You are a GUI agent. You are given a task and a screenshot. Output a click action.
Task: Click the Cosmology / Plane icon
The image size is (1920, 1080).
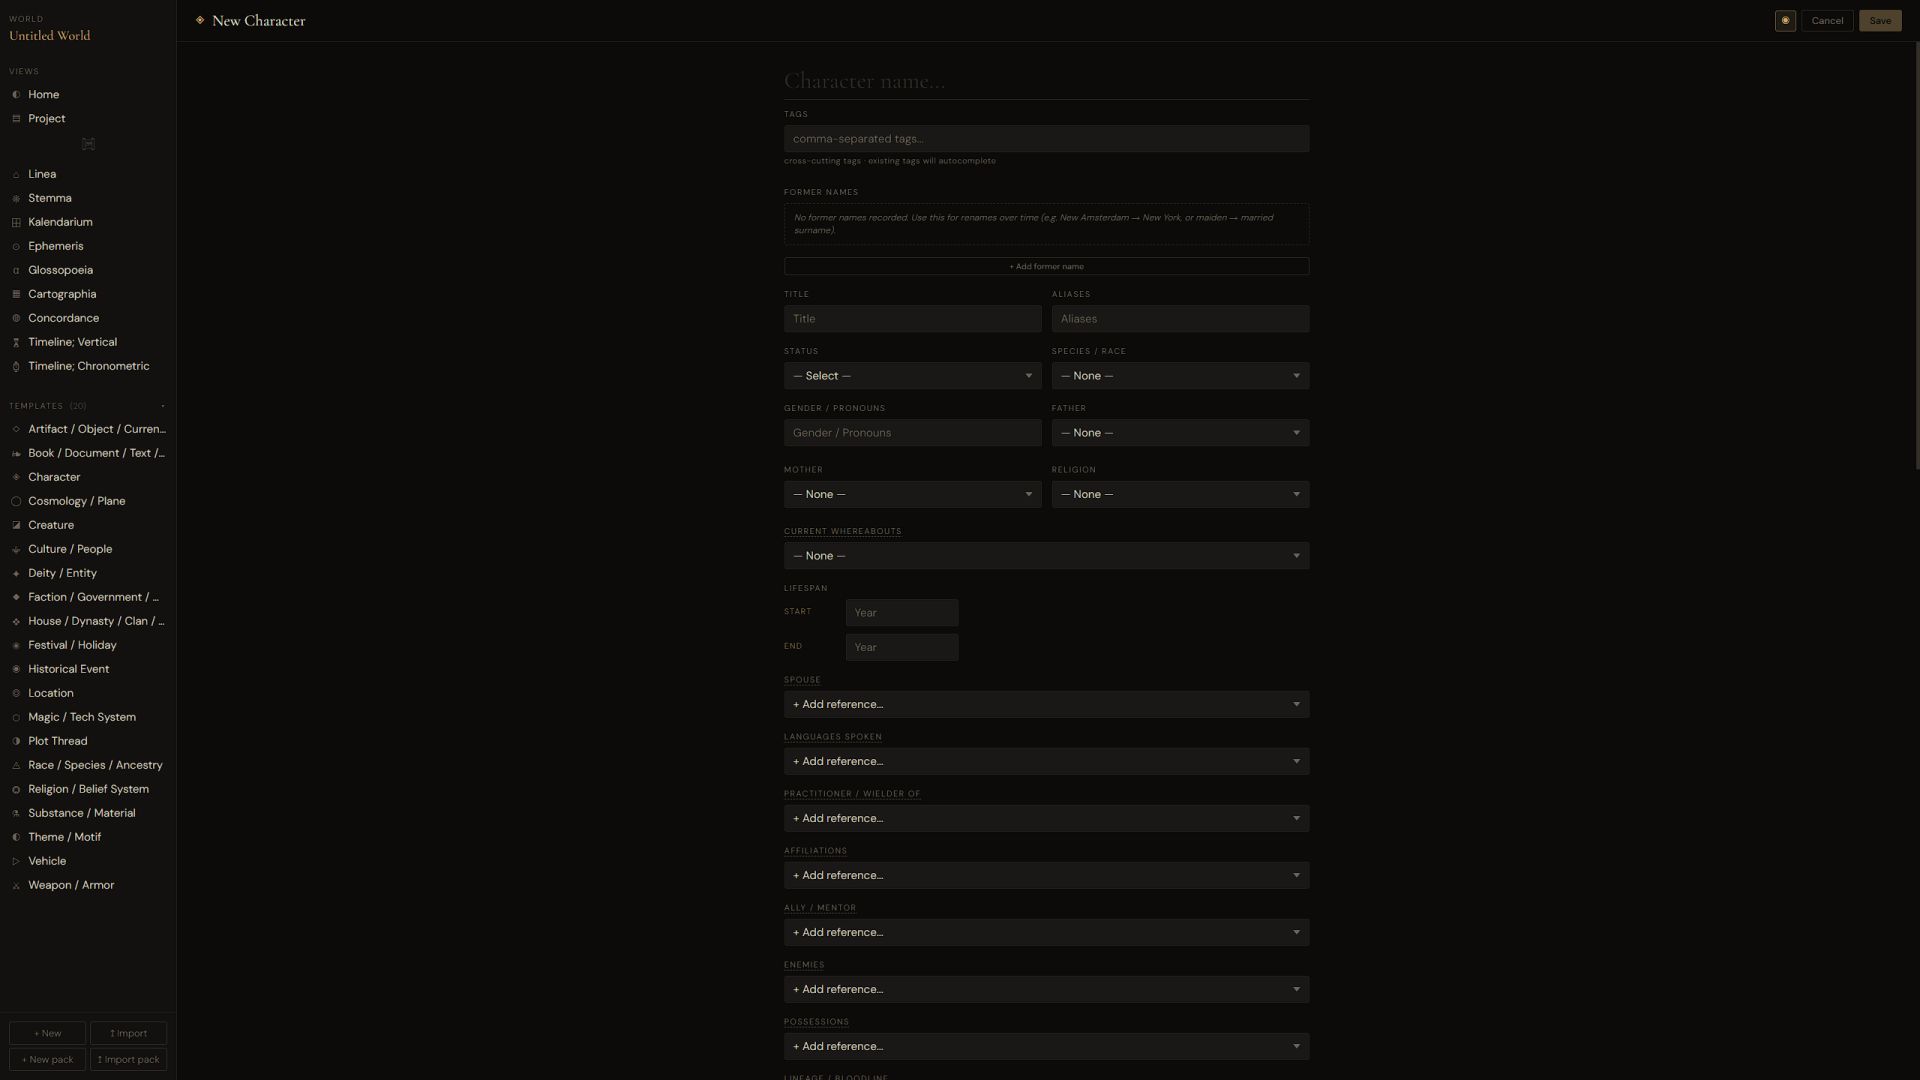click(x=16, y=502)
